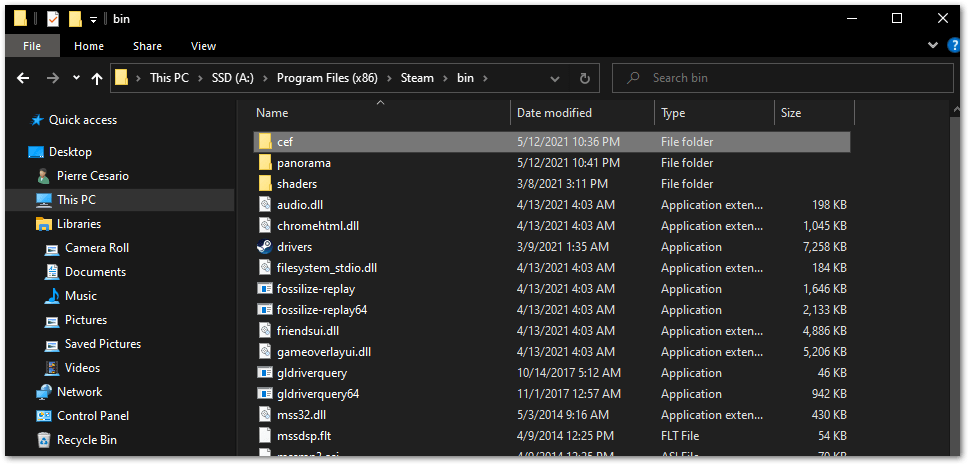Open the cef folder icon

[x=265, y=142]
